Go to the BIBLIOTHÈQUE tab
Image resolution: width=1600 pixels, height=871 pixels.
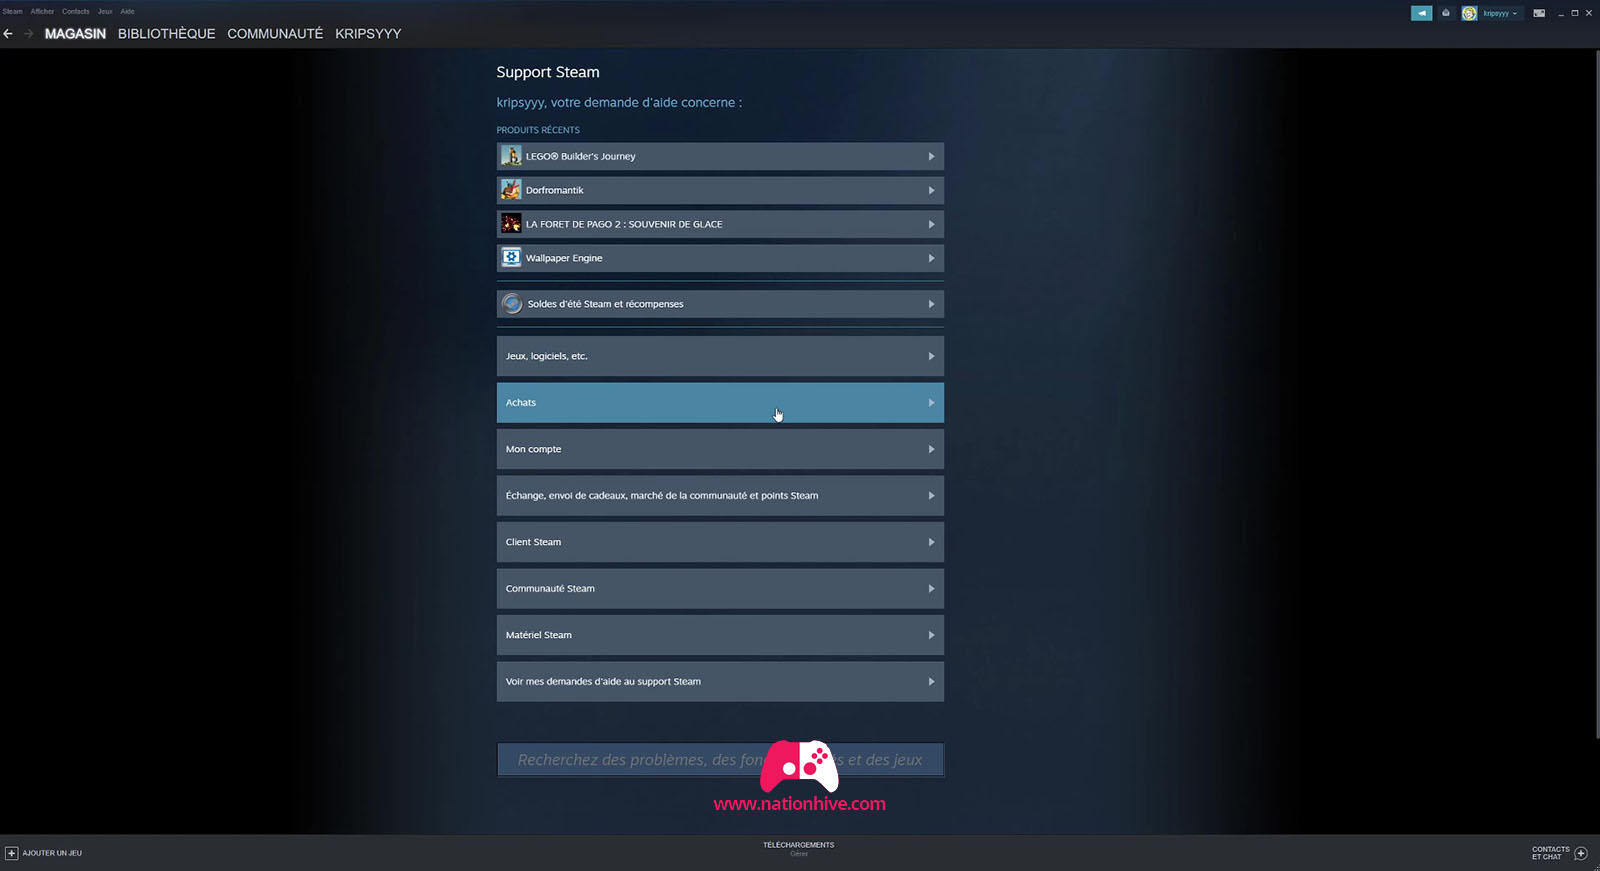pyautogui.click(x=166, y=34)
